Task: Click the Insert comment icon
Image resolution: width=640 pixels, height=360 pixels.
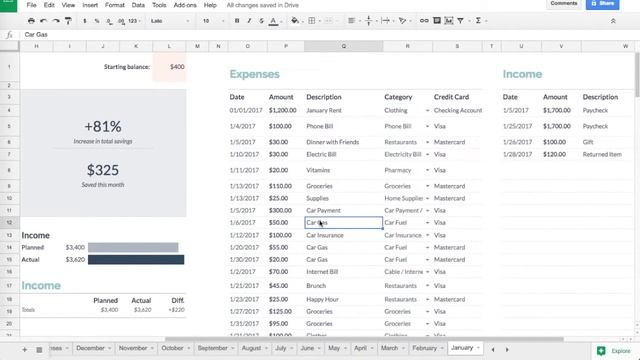Action: tap(437, 20)
